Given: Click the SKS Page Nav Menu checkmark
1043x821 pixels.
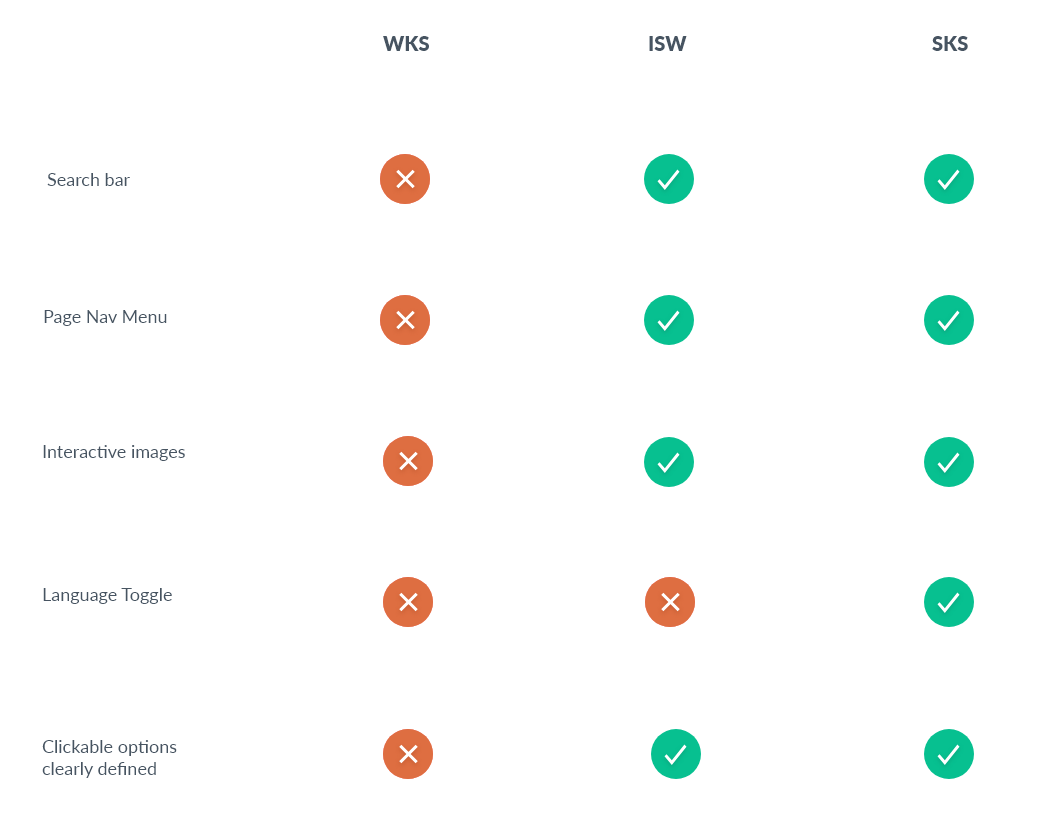Looking at the screenshot, I should click(x=949, y=320).
